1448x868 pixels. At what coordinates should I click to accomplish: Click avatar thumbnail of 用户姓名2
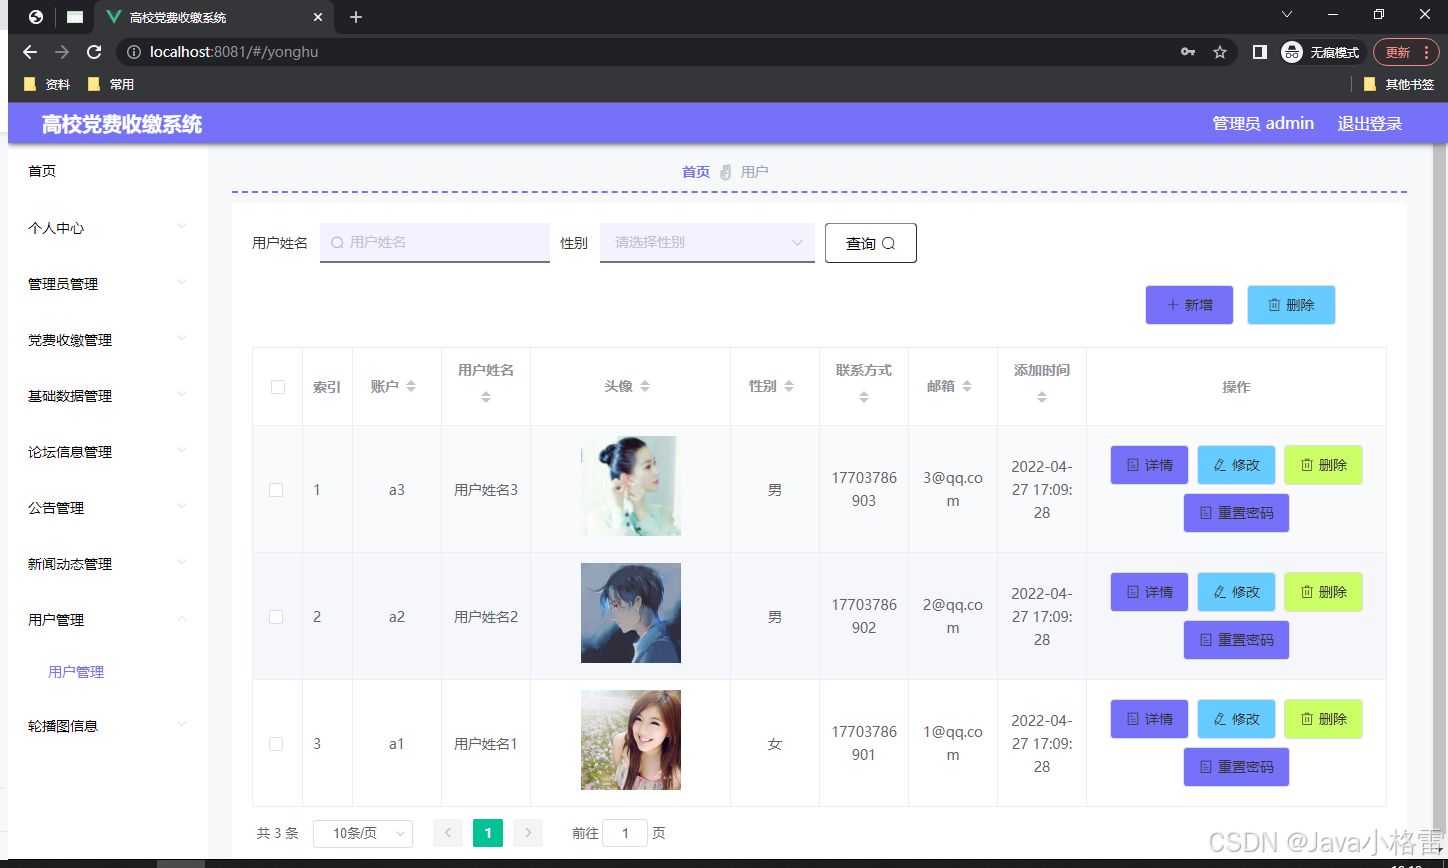click(631, 613)
